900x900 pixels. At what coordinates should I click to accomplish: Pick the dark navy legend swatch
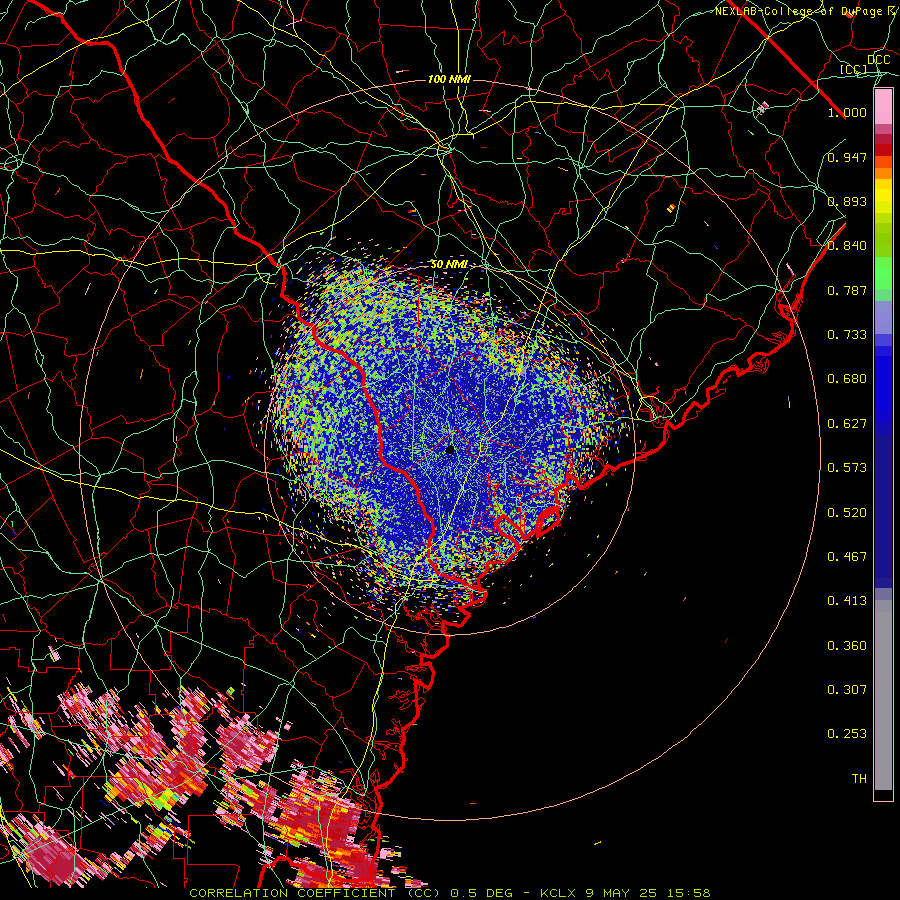pos(883,505)
